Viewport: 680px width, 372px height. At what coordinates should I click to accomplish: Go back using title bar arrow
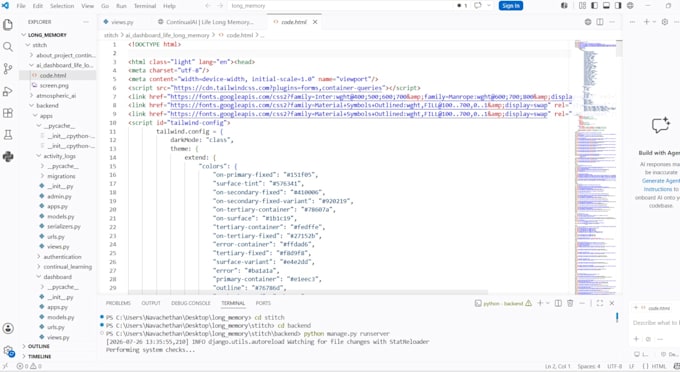(x=208, y=6)
